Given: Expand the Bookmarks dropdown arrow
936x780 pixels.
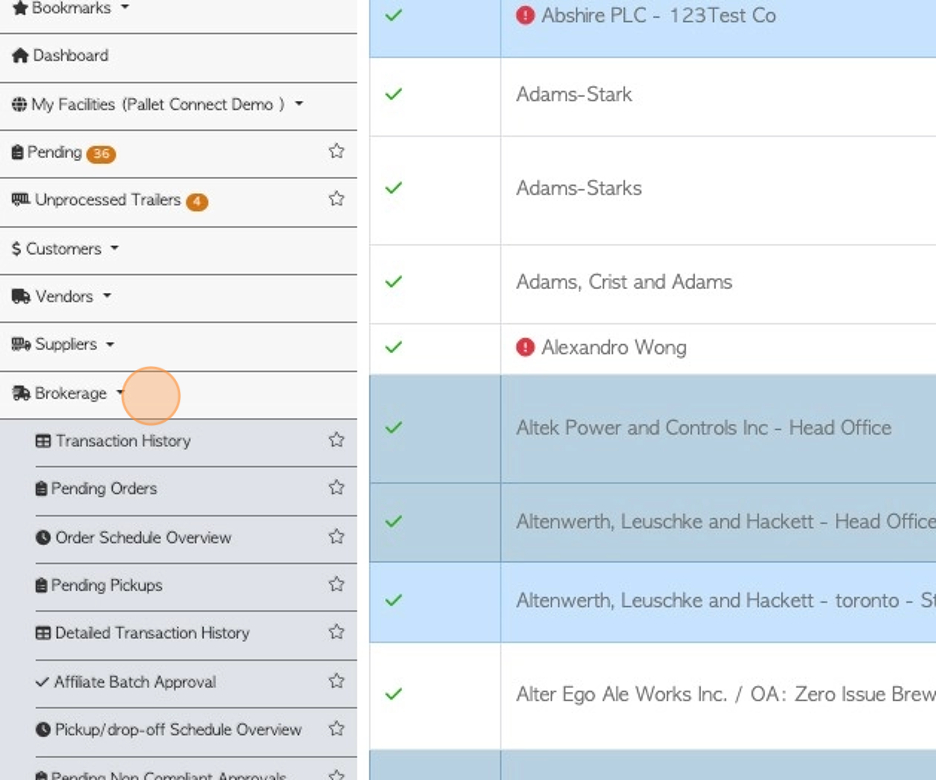Looking at the screenshot, I should click(x=125, y=7).
